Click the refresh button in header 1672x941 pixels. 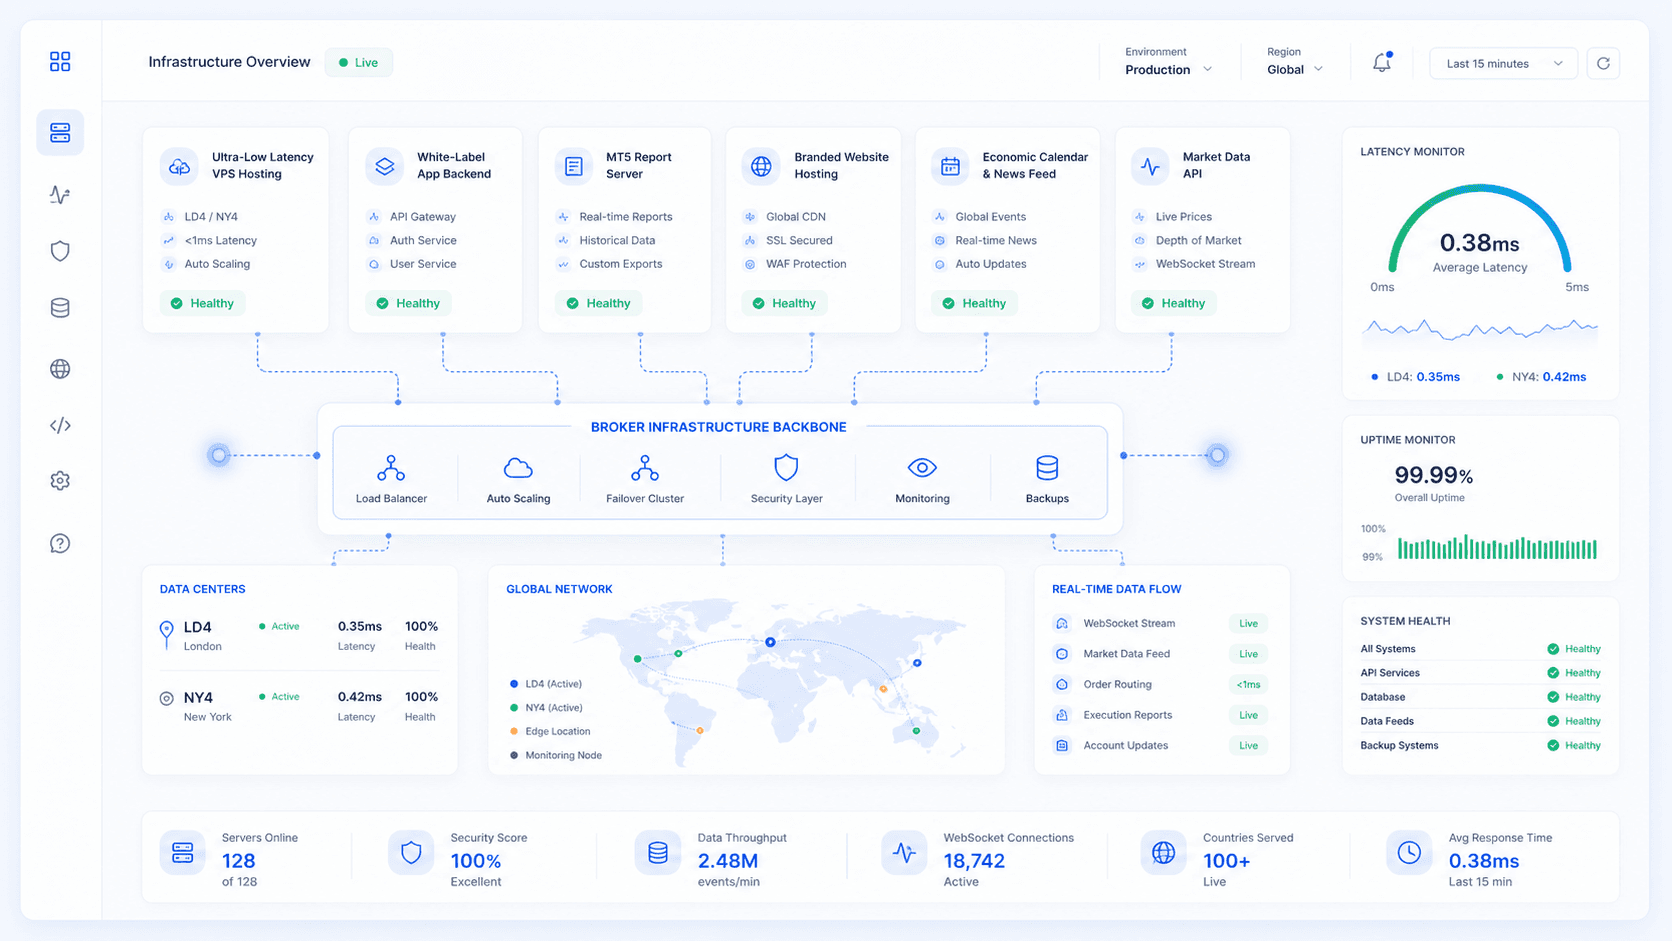click(1603, 63)
